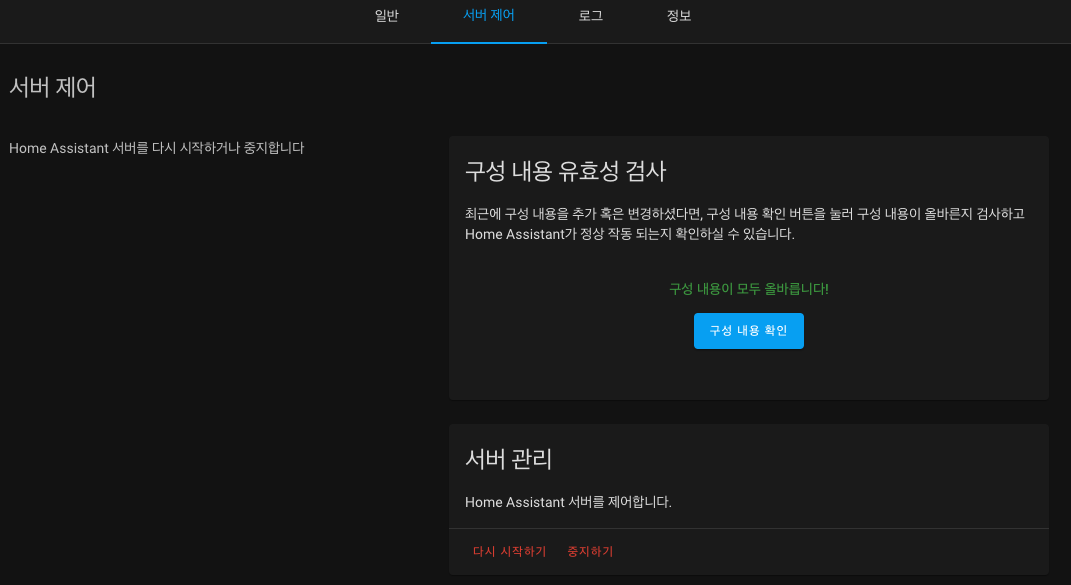Click the 구성 내용 유효성 검사 heading
Image resolution: width=1071 pixels, height=585 pixels.
click(566, 171)
